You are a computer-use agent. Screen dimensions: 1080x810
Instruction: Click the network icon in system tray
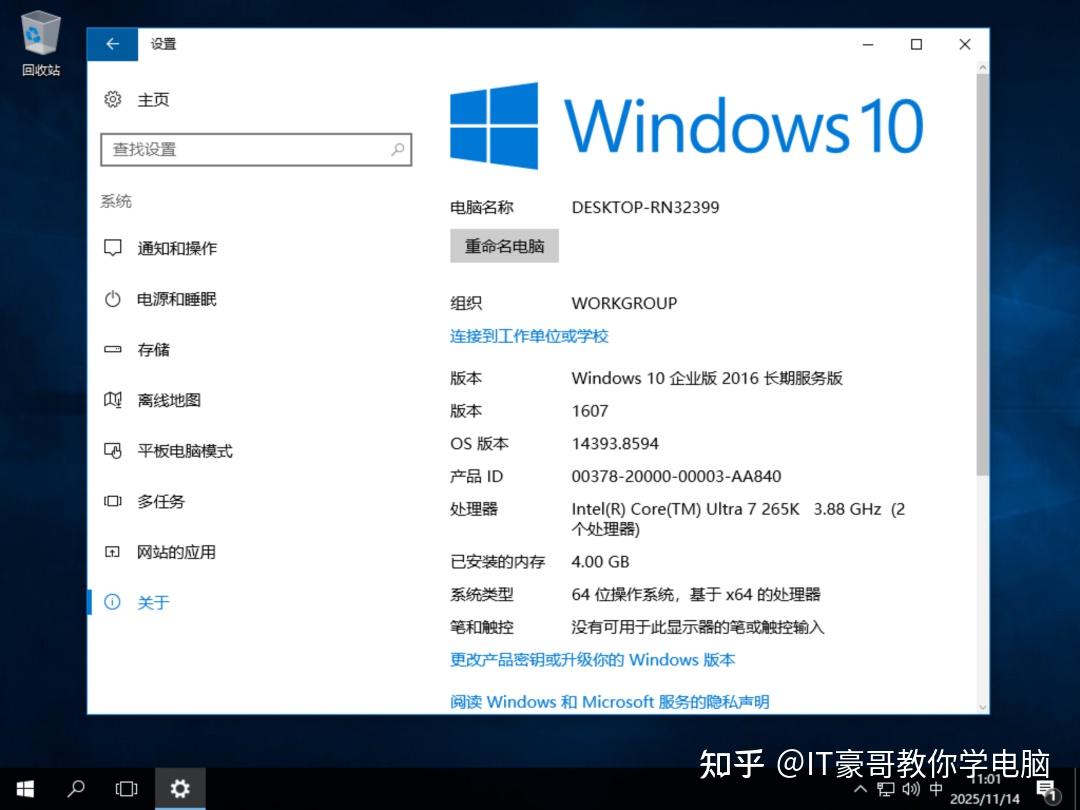885,789
